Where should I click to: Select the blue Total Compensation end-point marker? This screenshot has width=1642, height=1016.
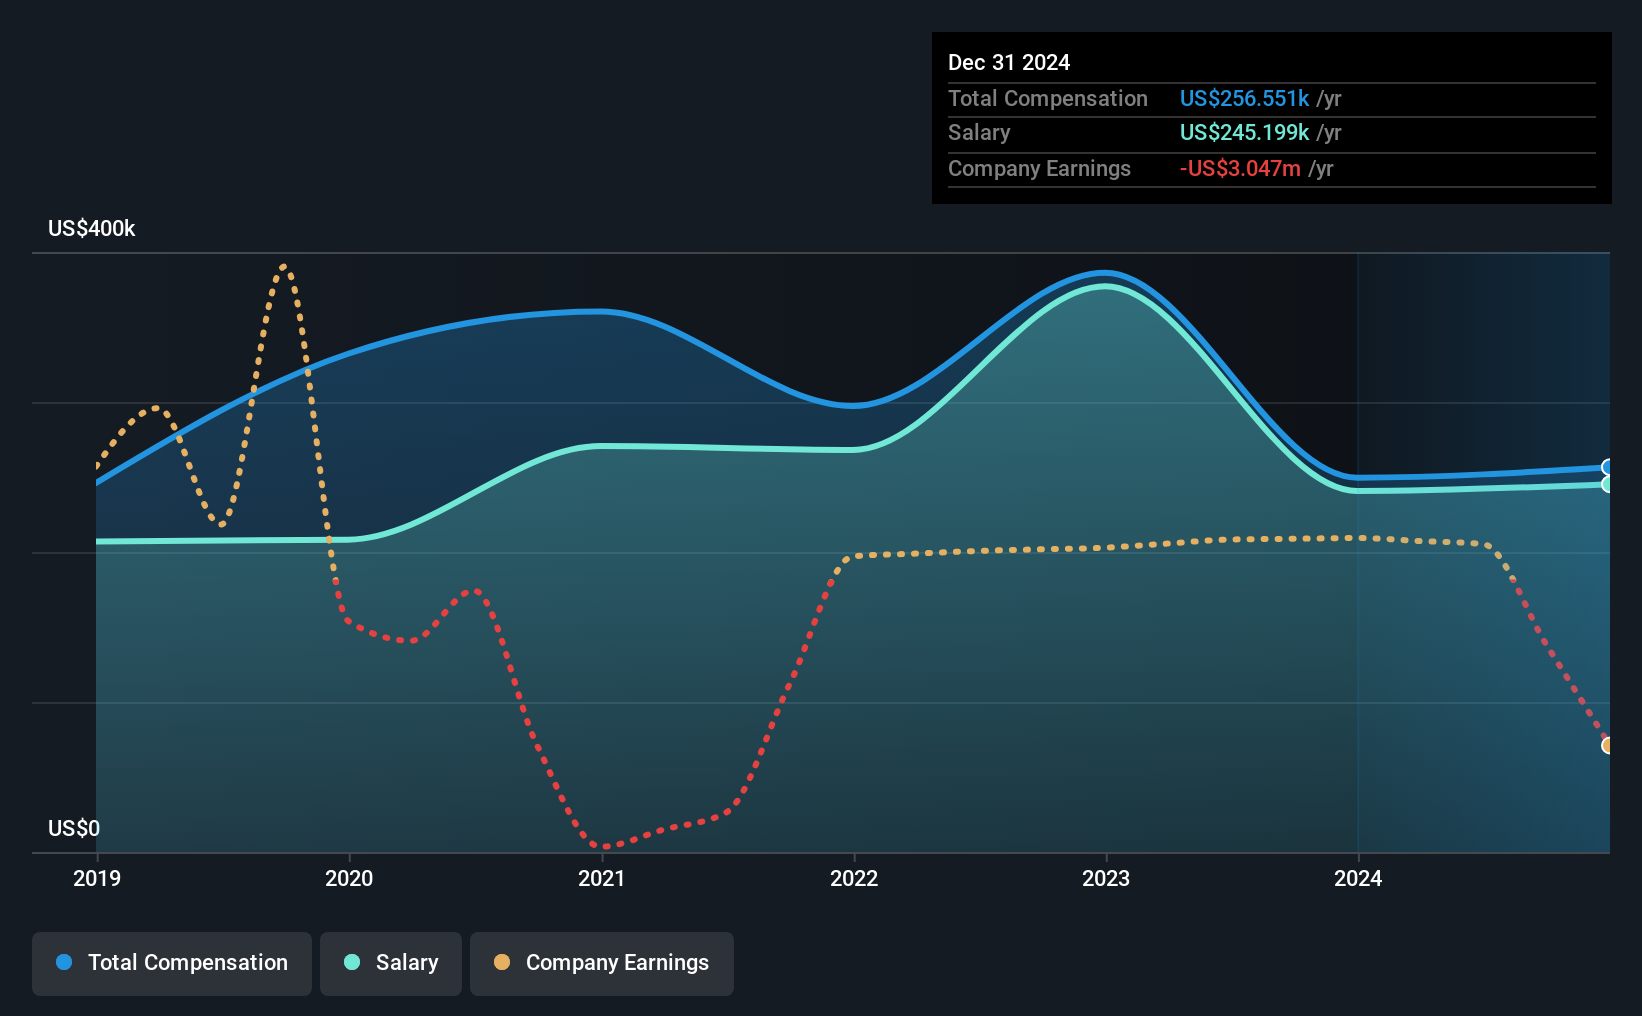(1608, 467)
